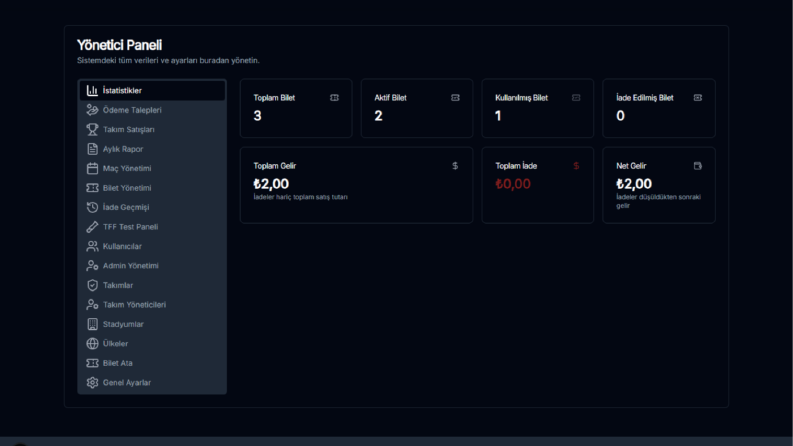Open the Admin Yönetimi tab
Viewport: 793px width, 446px height.
pyautogui.click(x=152, y=265)
